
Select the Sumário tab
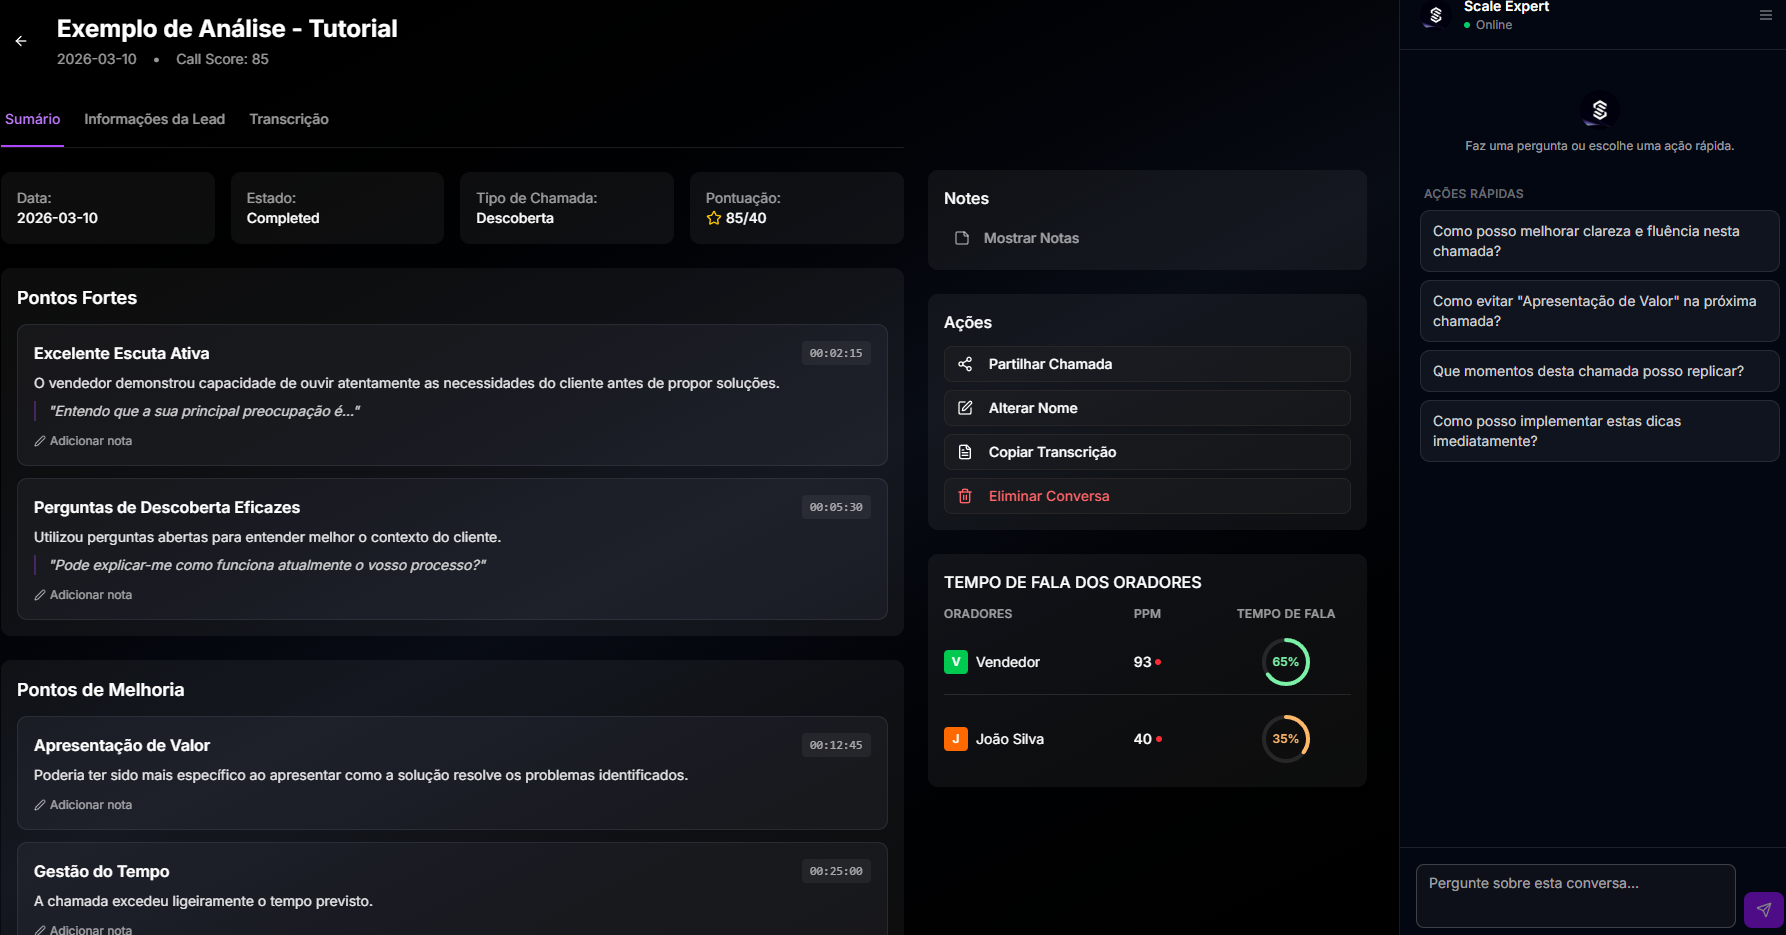33,119
